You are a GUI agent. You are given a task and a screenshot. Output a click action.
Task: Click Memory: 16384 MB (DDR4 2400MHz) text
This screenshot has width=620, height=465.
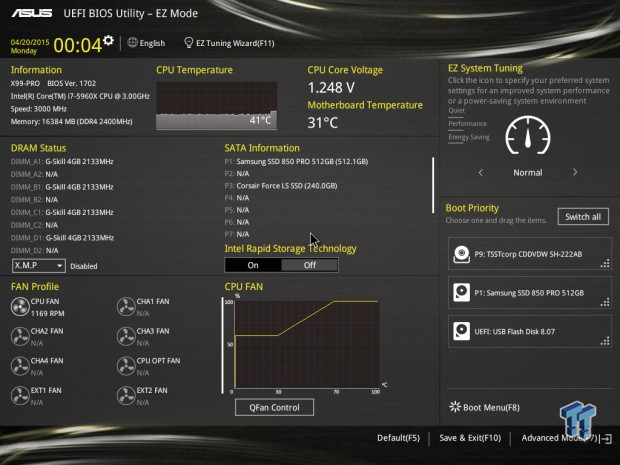pyautogui.click(x=72, y=121)
